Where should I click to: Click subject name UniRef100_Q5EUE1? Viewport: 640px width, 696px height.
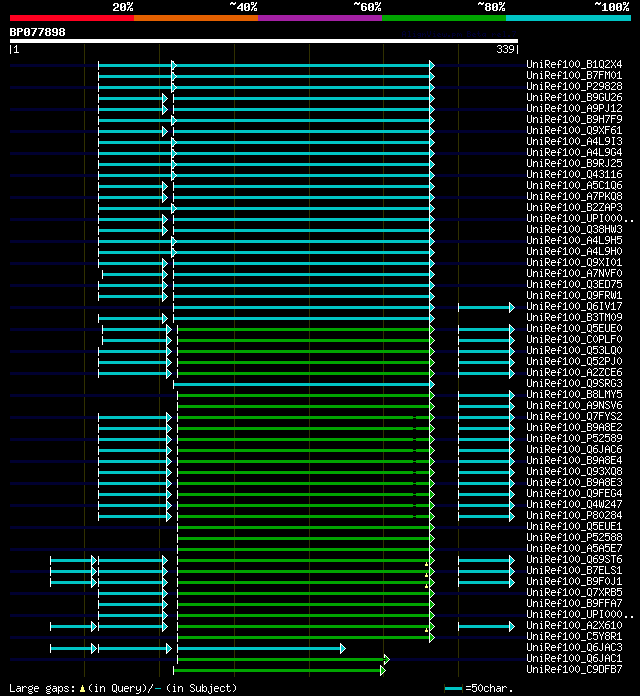(x=574, y=526)
